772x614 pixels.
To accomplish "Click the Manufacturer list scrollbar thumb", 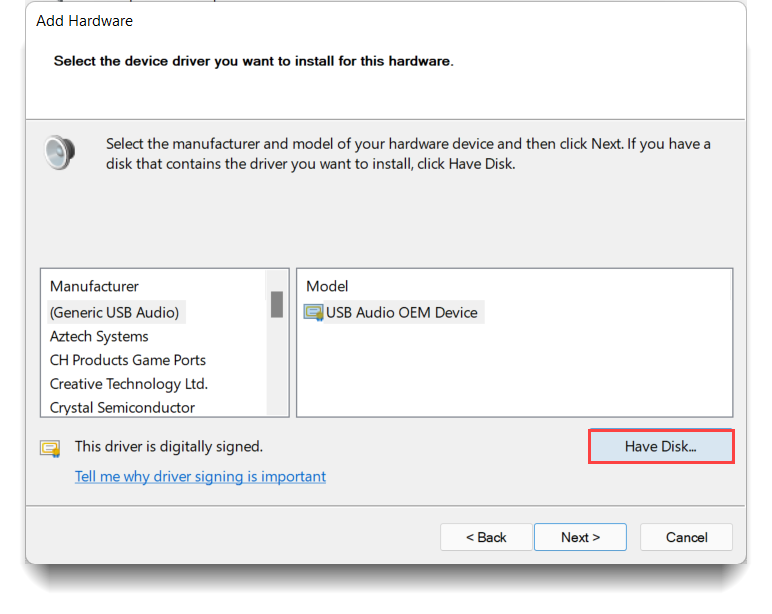I will pyautogui.click(x=277, y=303).
